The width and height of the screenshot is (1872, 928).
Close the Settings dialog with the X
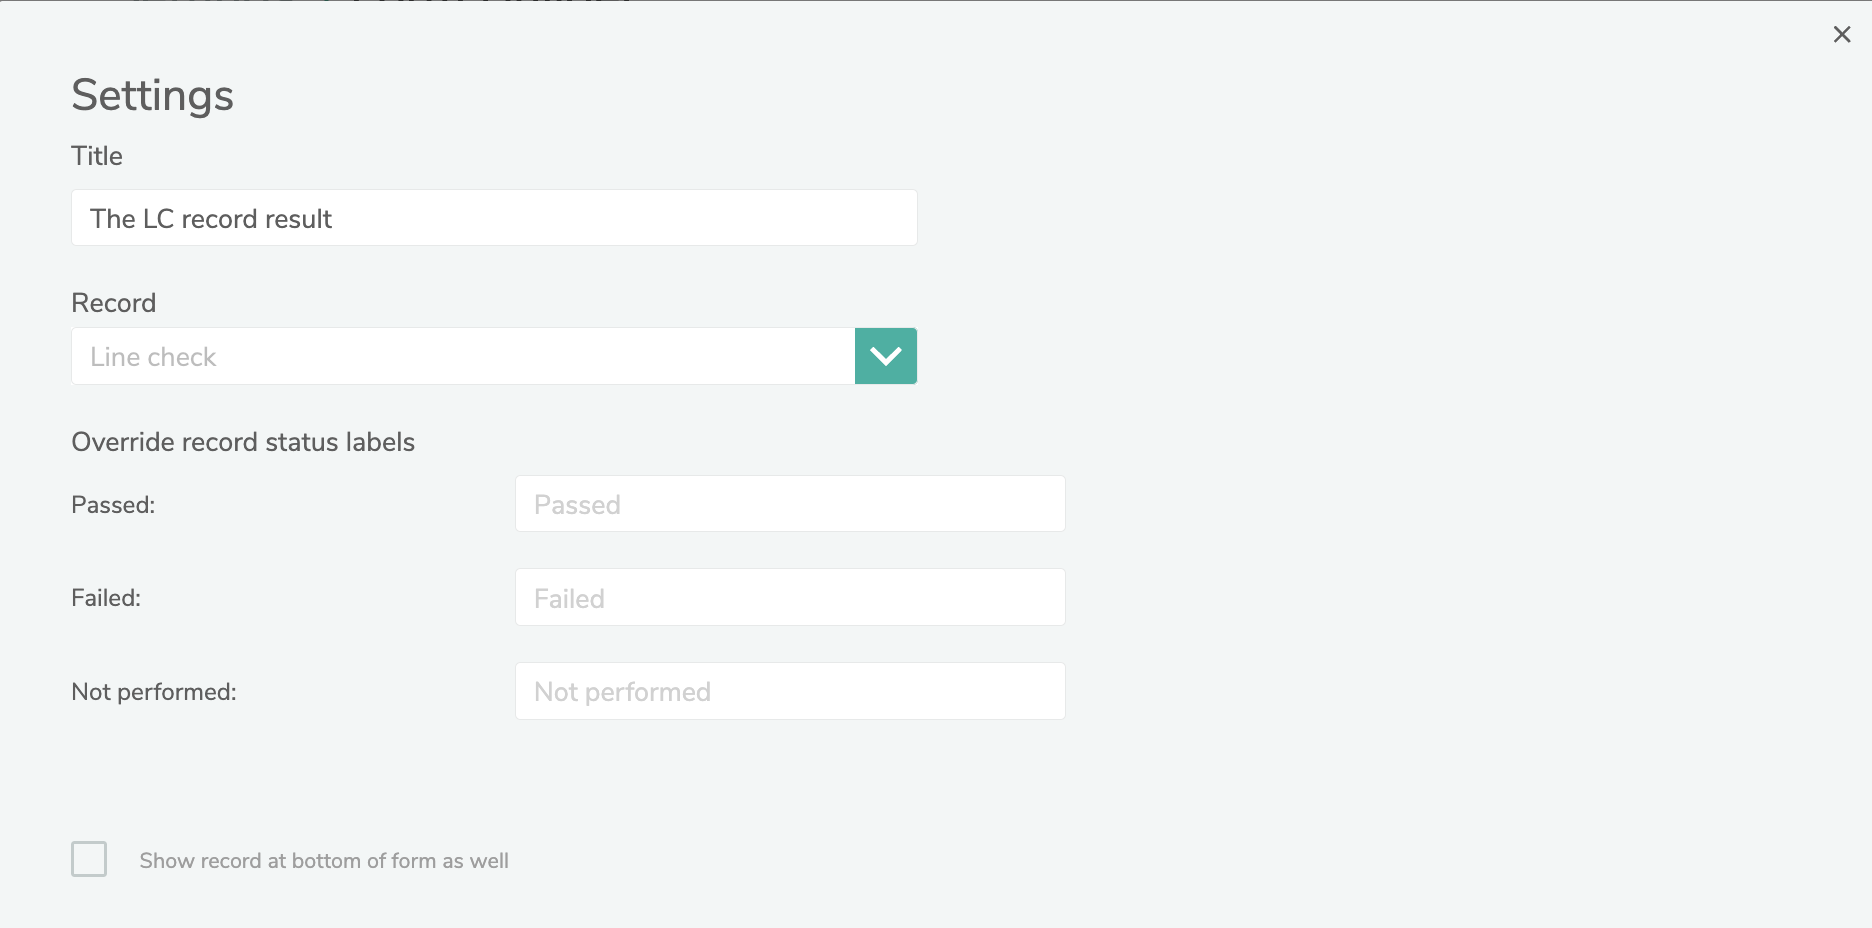pos(1842,35)
